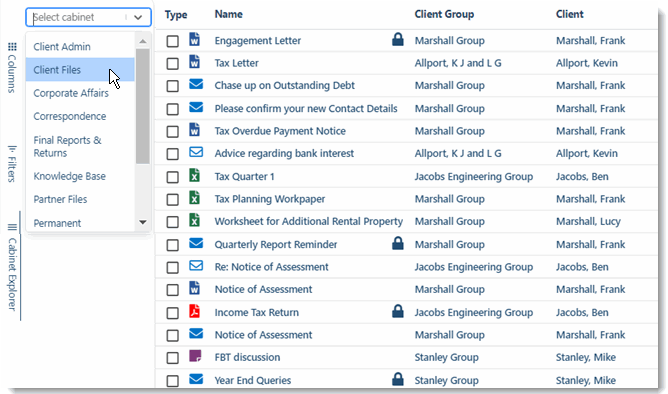Tick the FBT discussion checkbox
668x394 pixels.
coord(173,358)
